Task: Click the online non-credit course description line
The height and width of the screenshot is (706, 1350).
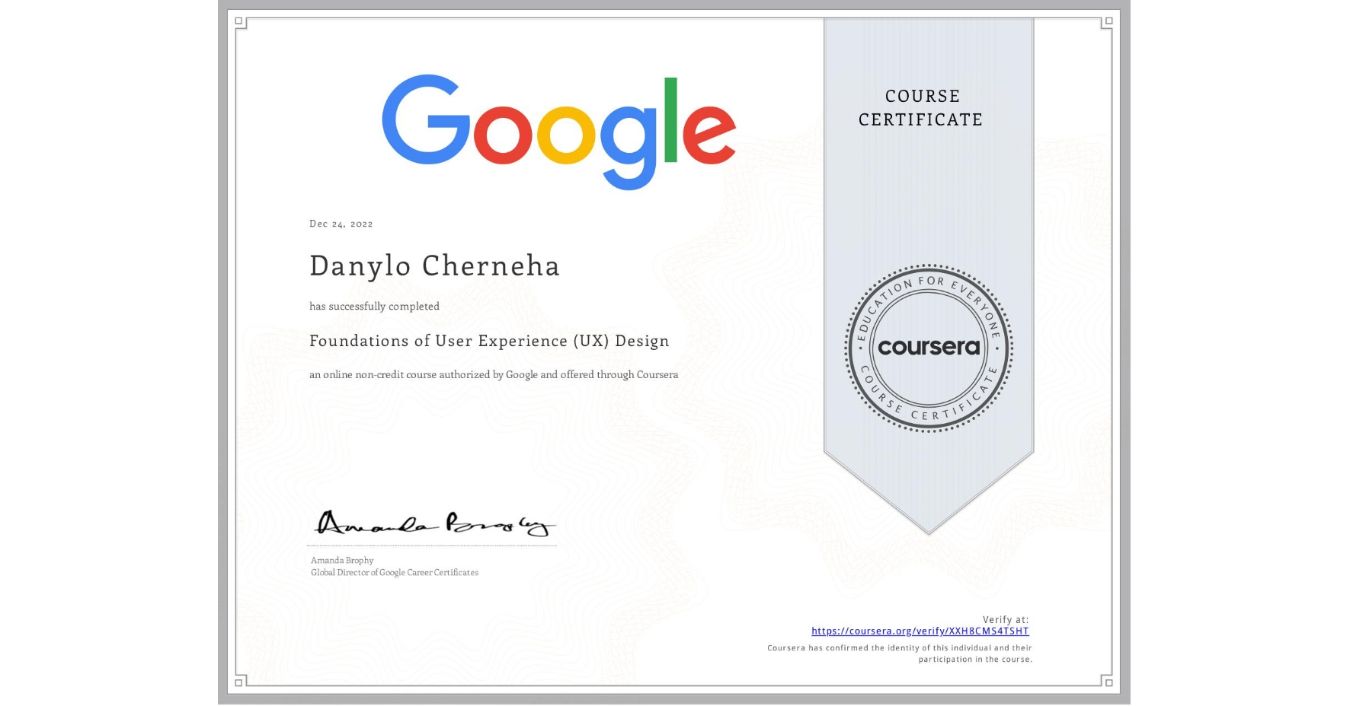Action: click(x=494, y=375)
